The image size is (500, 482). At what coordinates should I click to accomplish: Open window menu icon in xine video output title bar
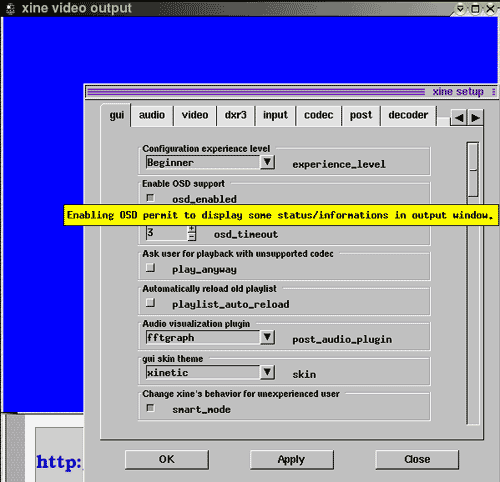10,8
